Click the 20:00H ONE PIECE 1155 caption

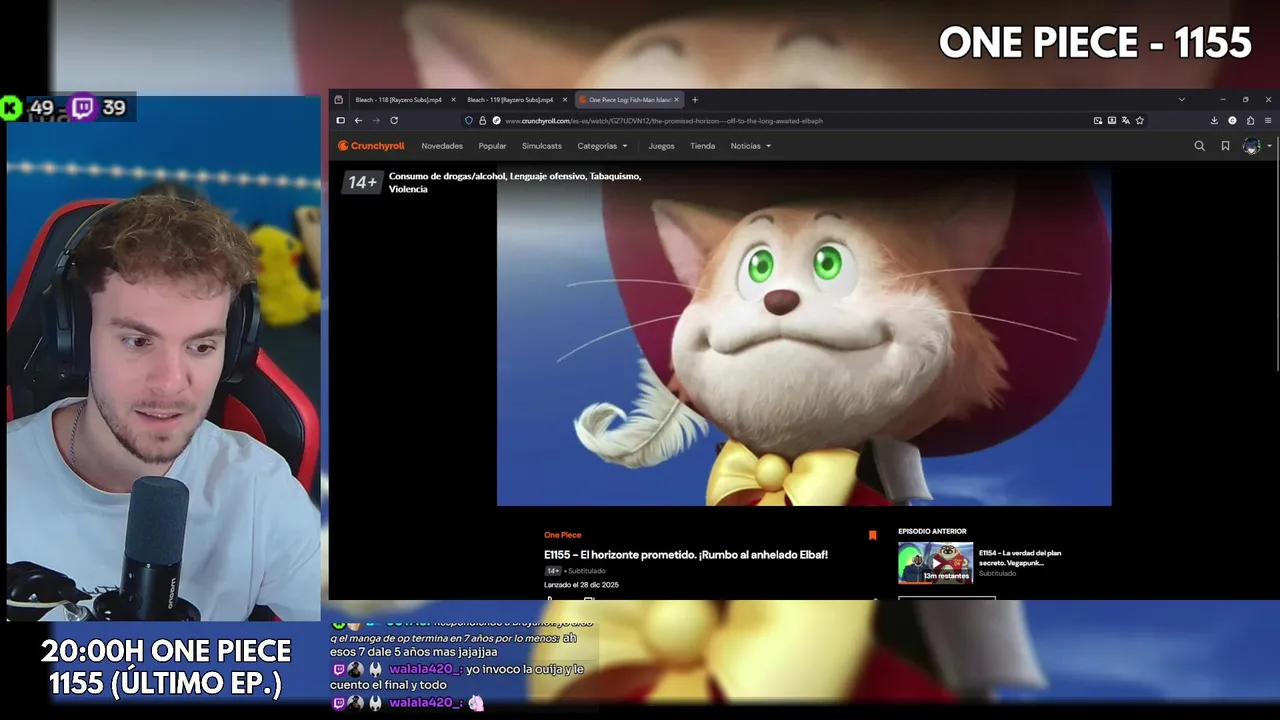click(166, 667)
